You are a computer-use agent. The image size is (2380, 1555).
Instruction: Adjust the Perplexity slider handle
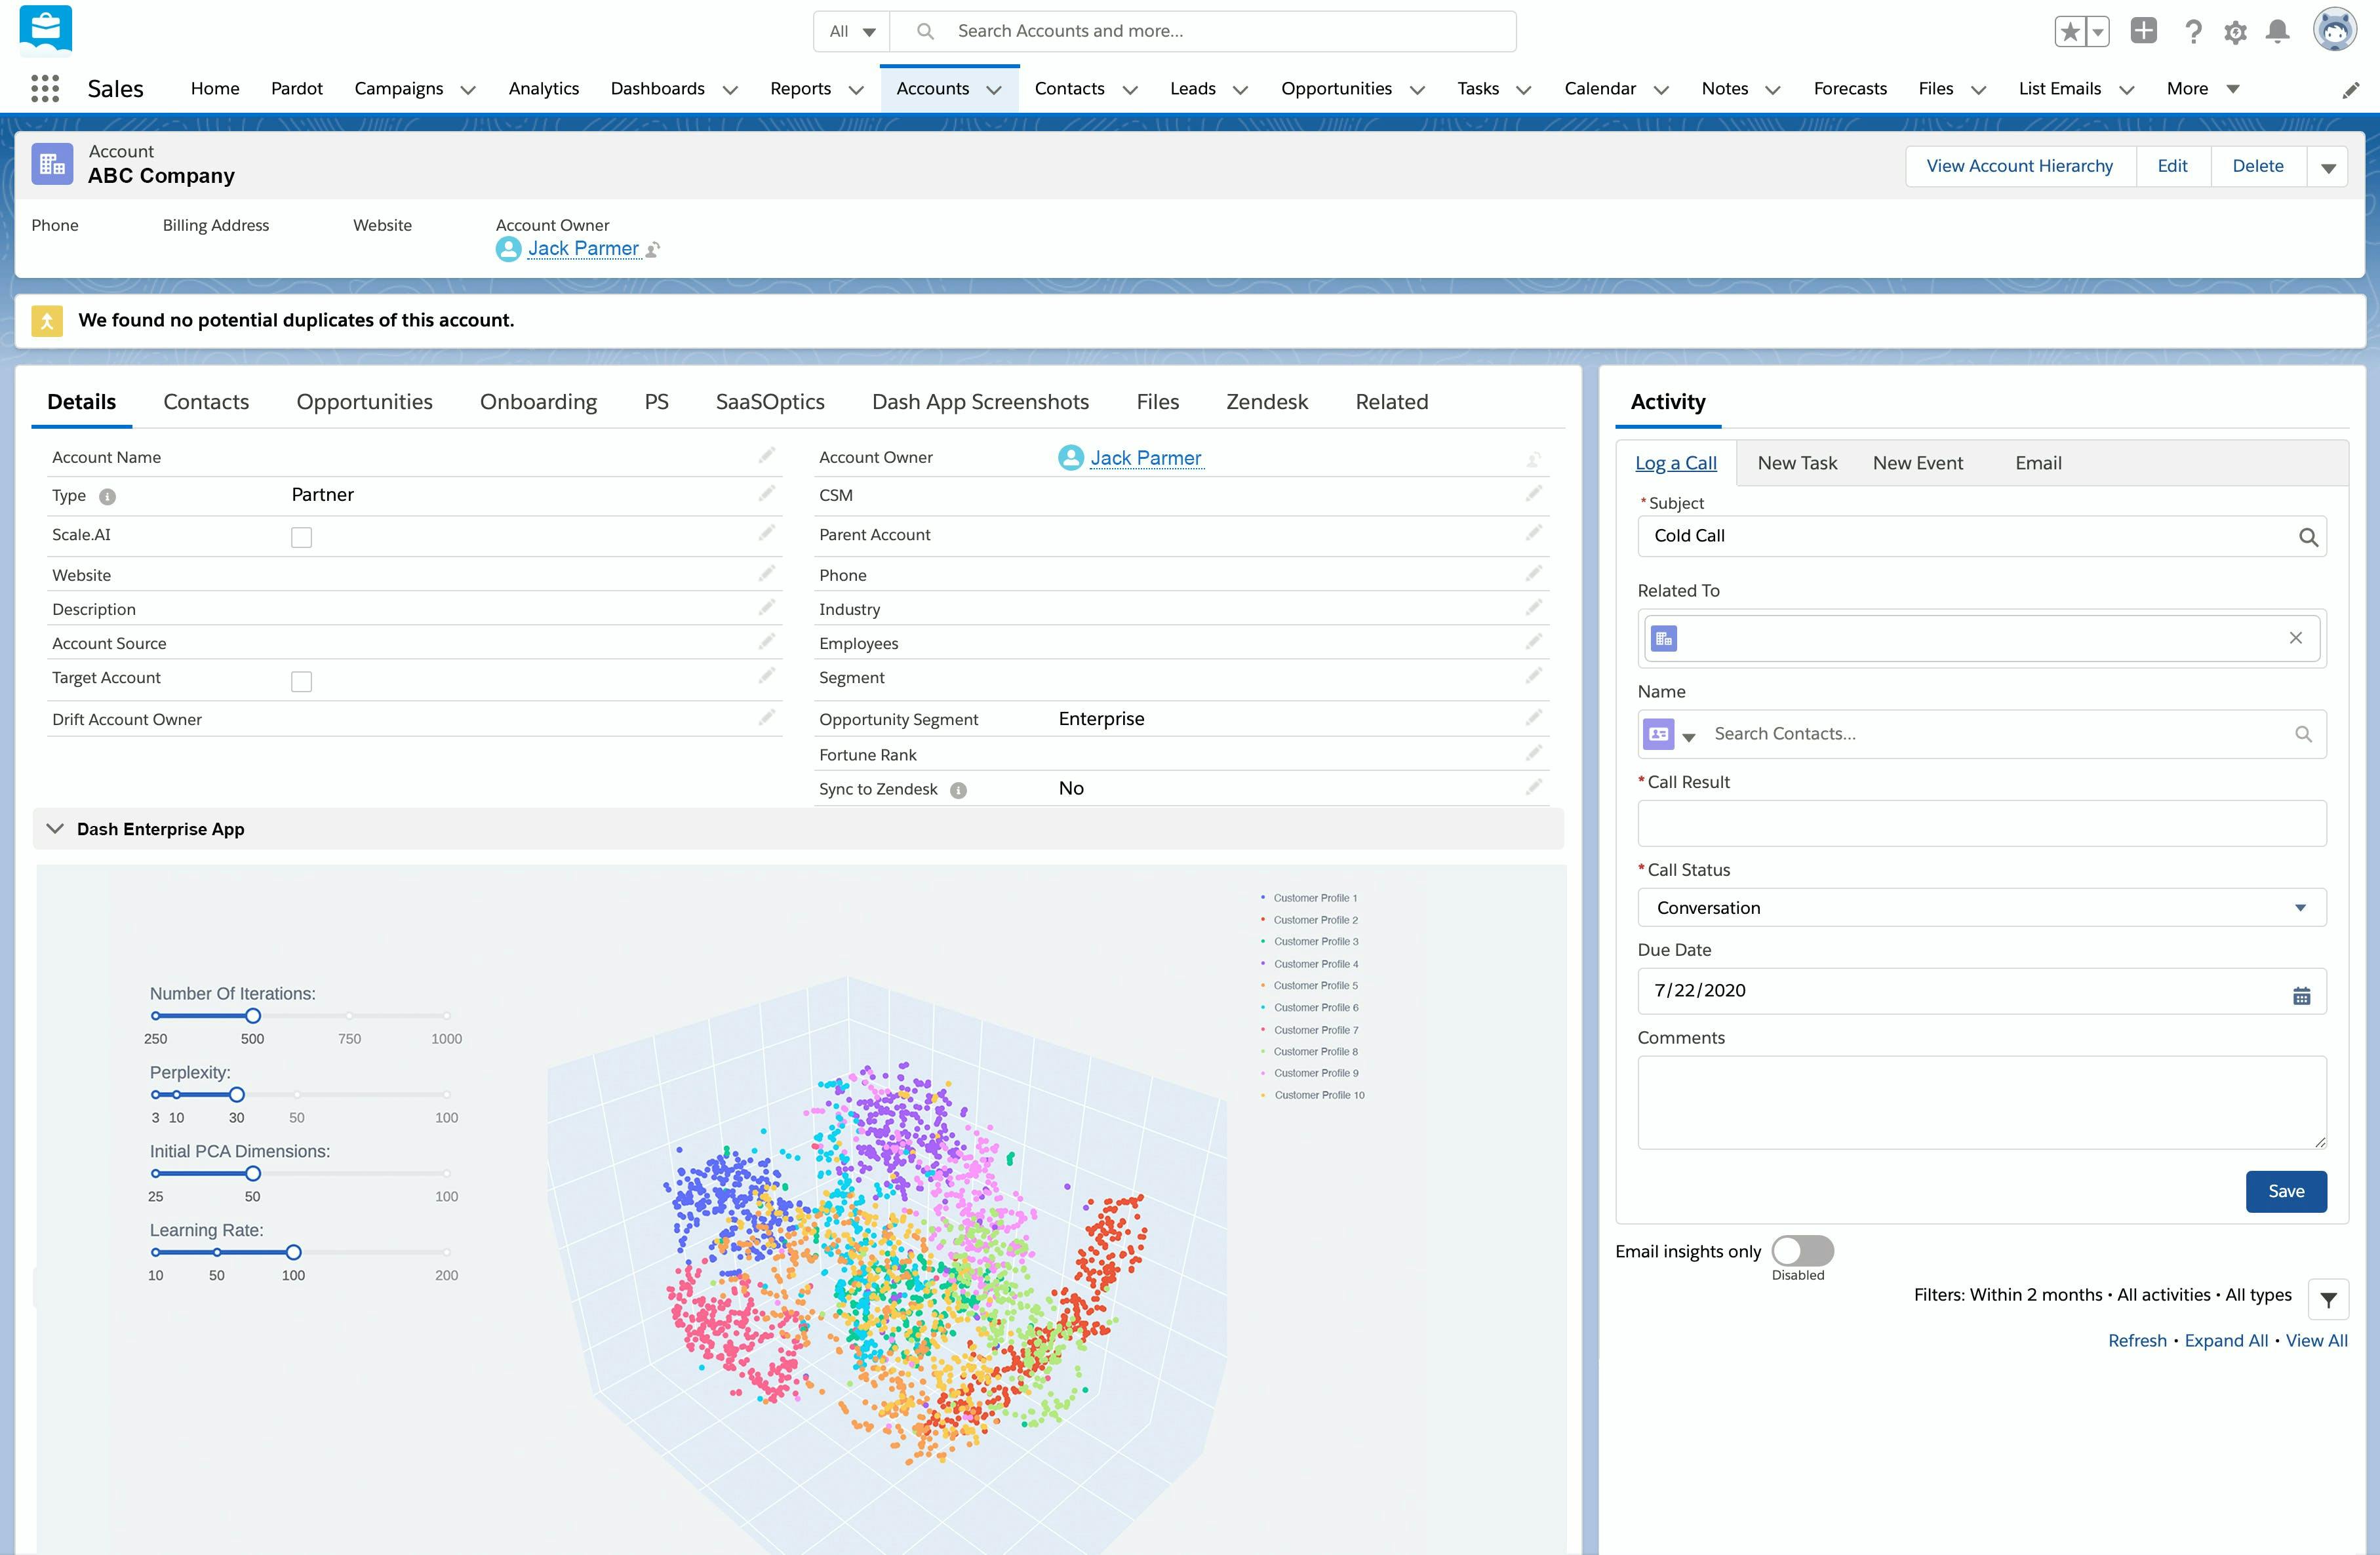tap(237, 1094)
